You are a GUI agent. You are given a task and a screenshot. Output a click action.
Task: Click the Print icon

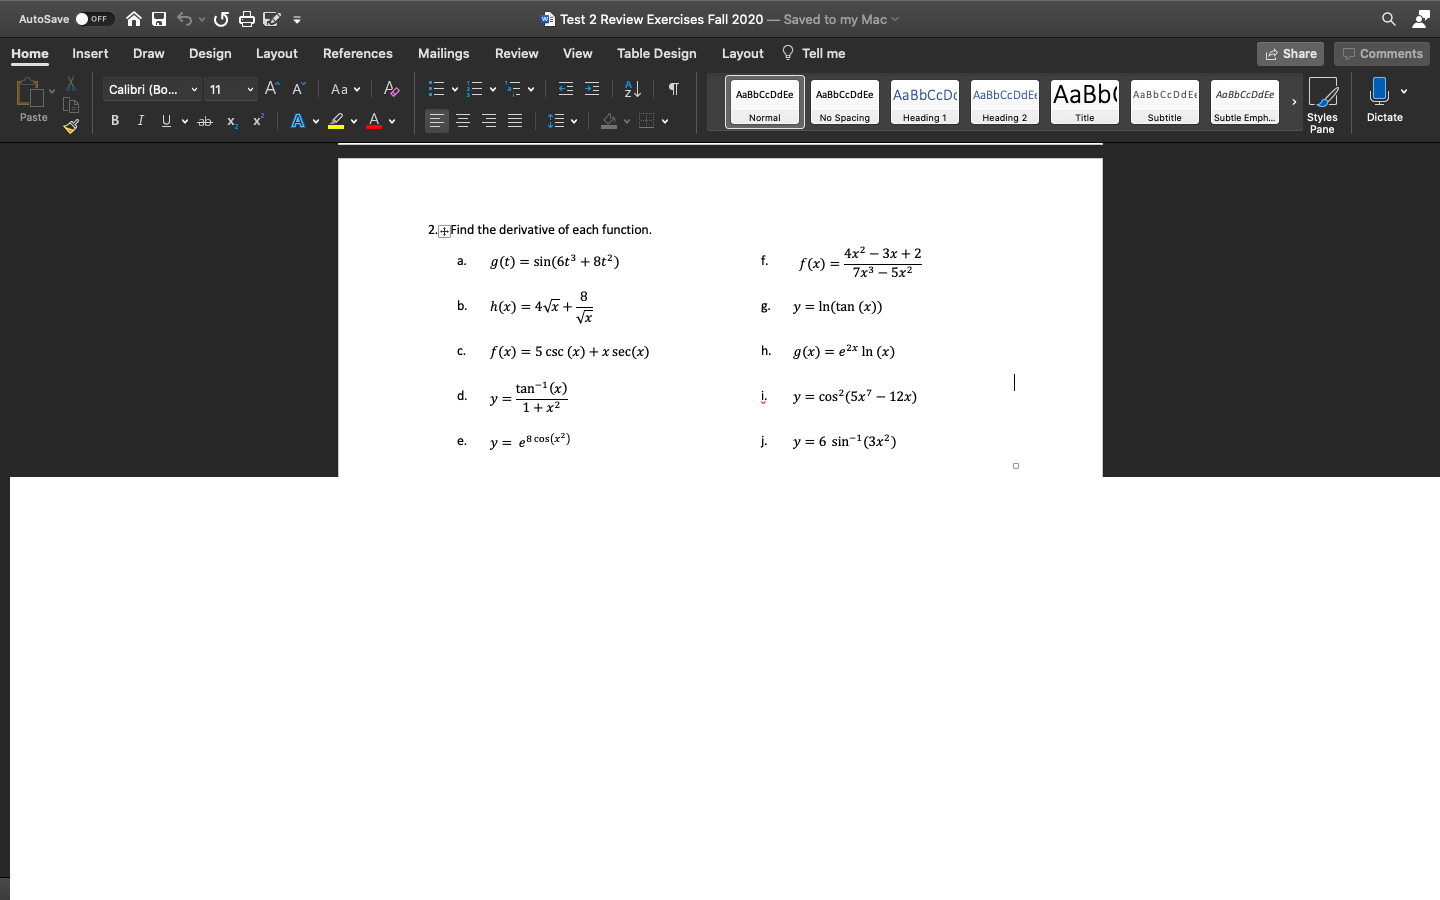tap(246, 18)
